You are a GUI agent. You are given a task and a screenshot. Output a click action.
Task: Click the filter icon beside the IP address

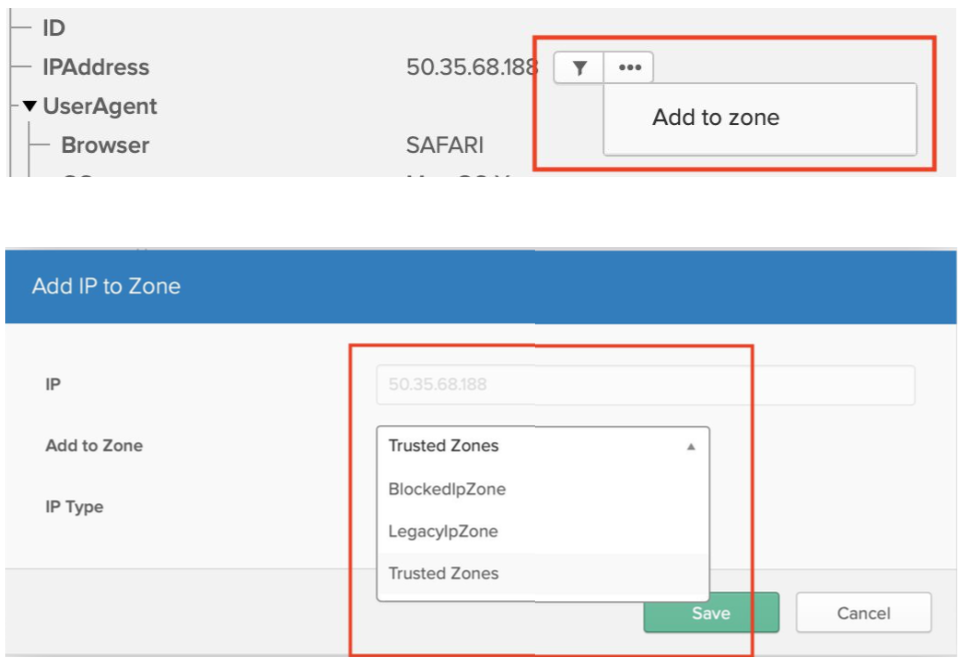pos(579,68)
